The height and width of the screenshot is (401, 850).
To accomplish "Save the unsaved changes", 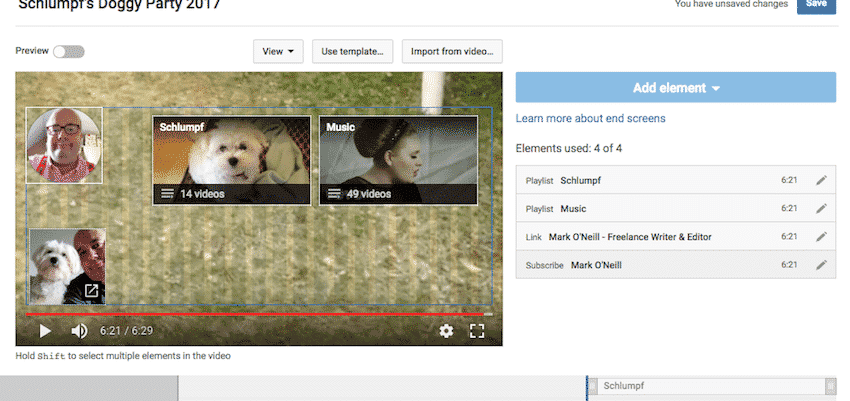I will point(816,4).
